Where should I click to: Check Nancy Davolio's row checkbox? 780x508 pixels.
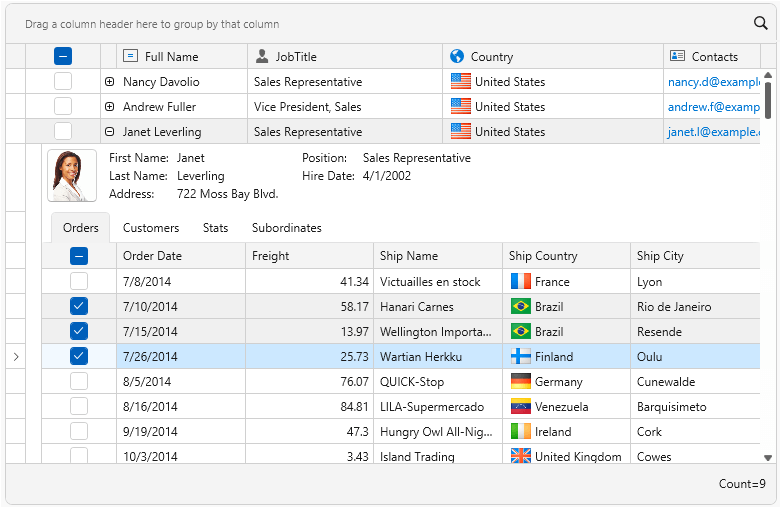click(63, 81)
